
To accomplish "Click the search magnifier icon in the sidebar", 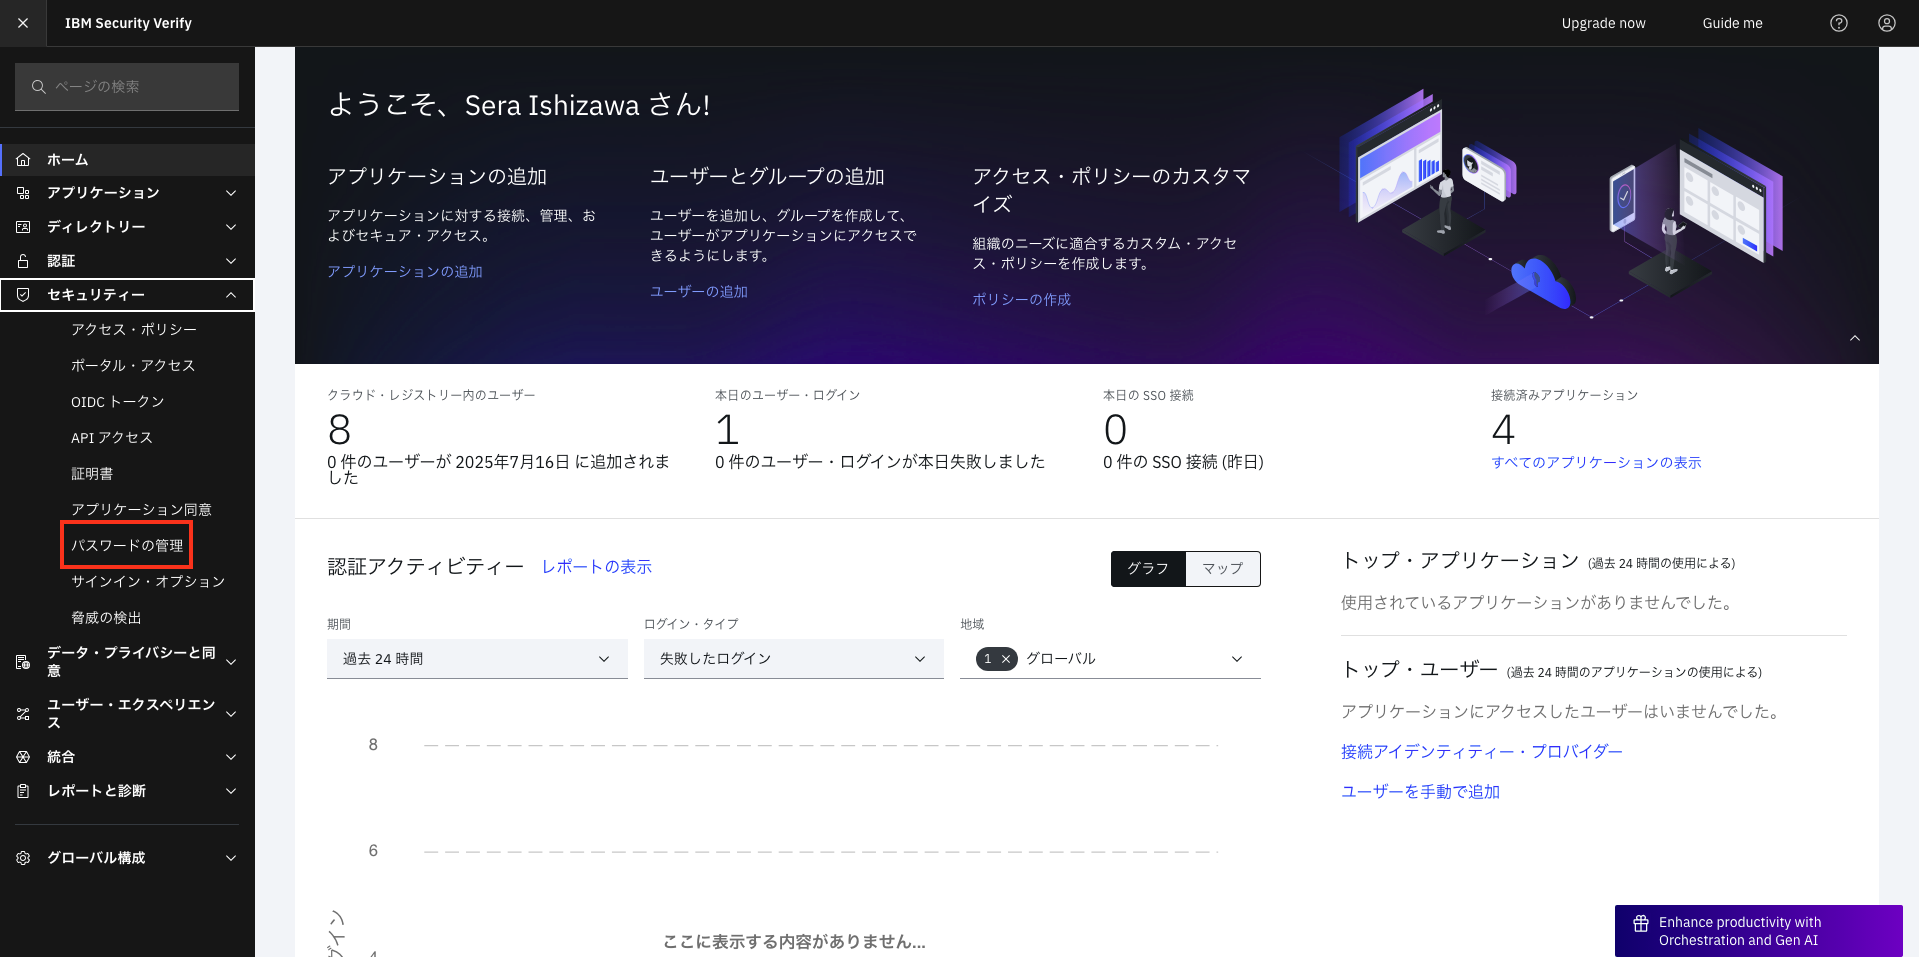I will click(x=39, y=87).
